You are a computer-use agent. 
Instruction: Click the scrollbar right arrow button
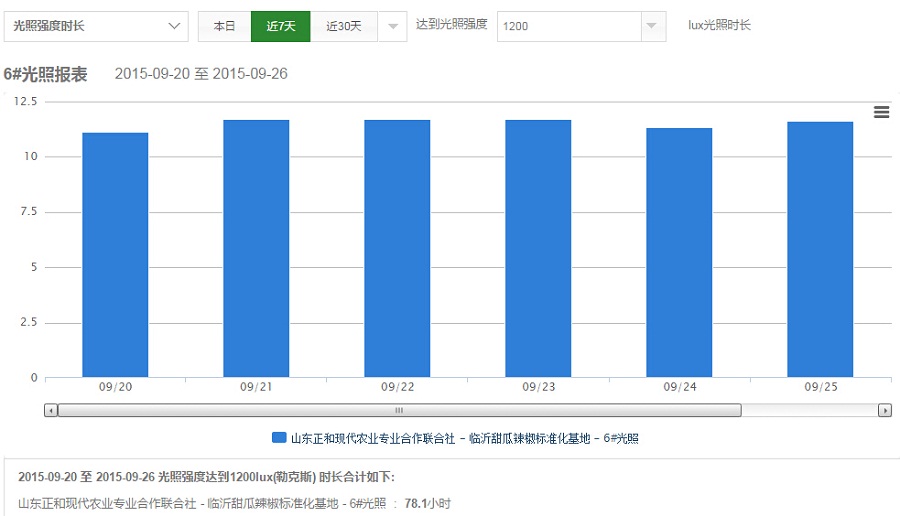pos(884,410)
